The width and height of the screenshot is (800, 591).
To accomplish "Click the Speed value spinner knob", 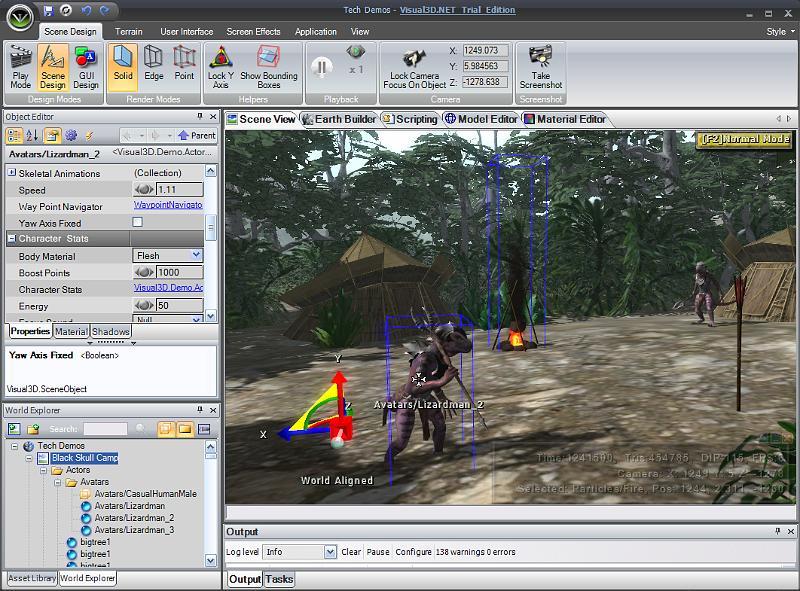I will point(144,189).
